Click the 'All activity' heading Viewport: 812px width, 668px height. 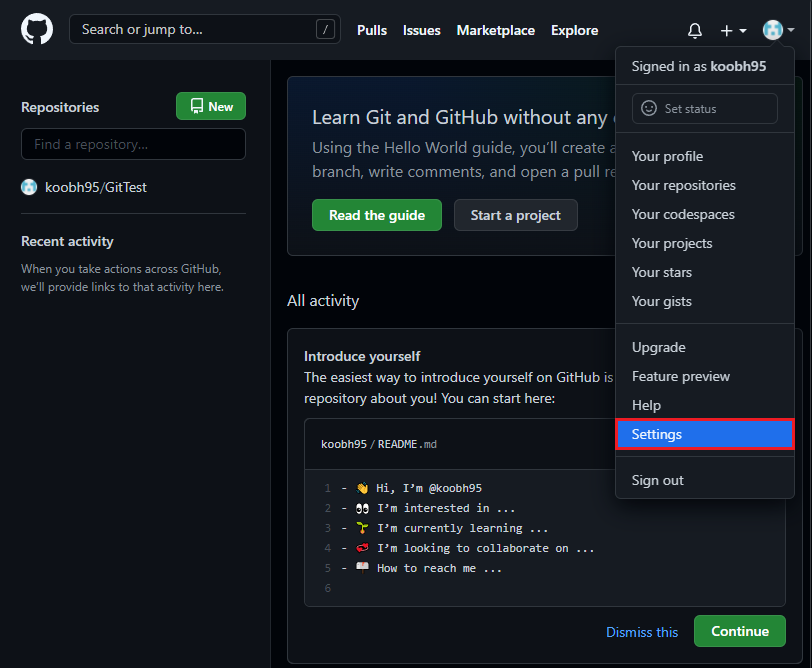point(323,301)
